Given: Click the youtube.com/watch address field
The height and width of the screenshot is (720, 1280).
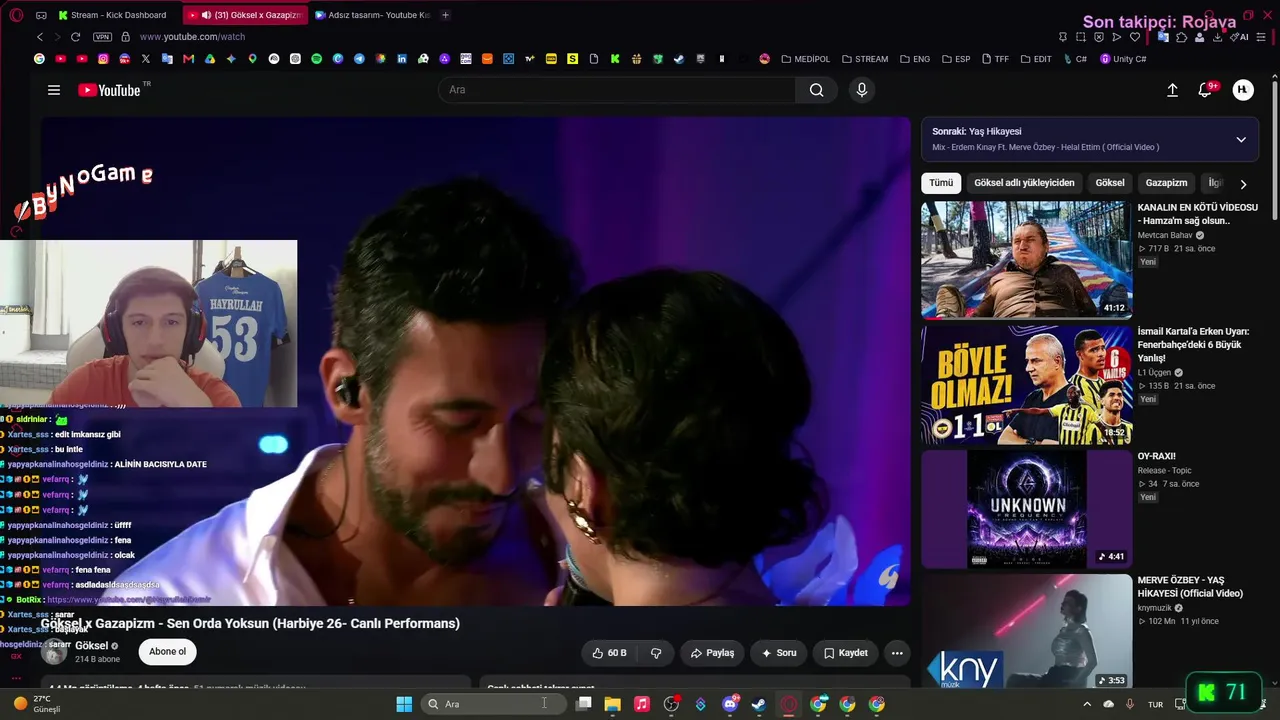Looking at the screenshot, I should tap(193, 37).
